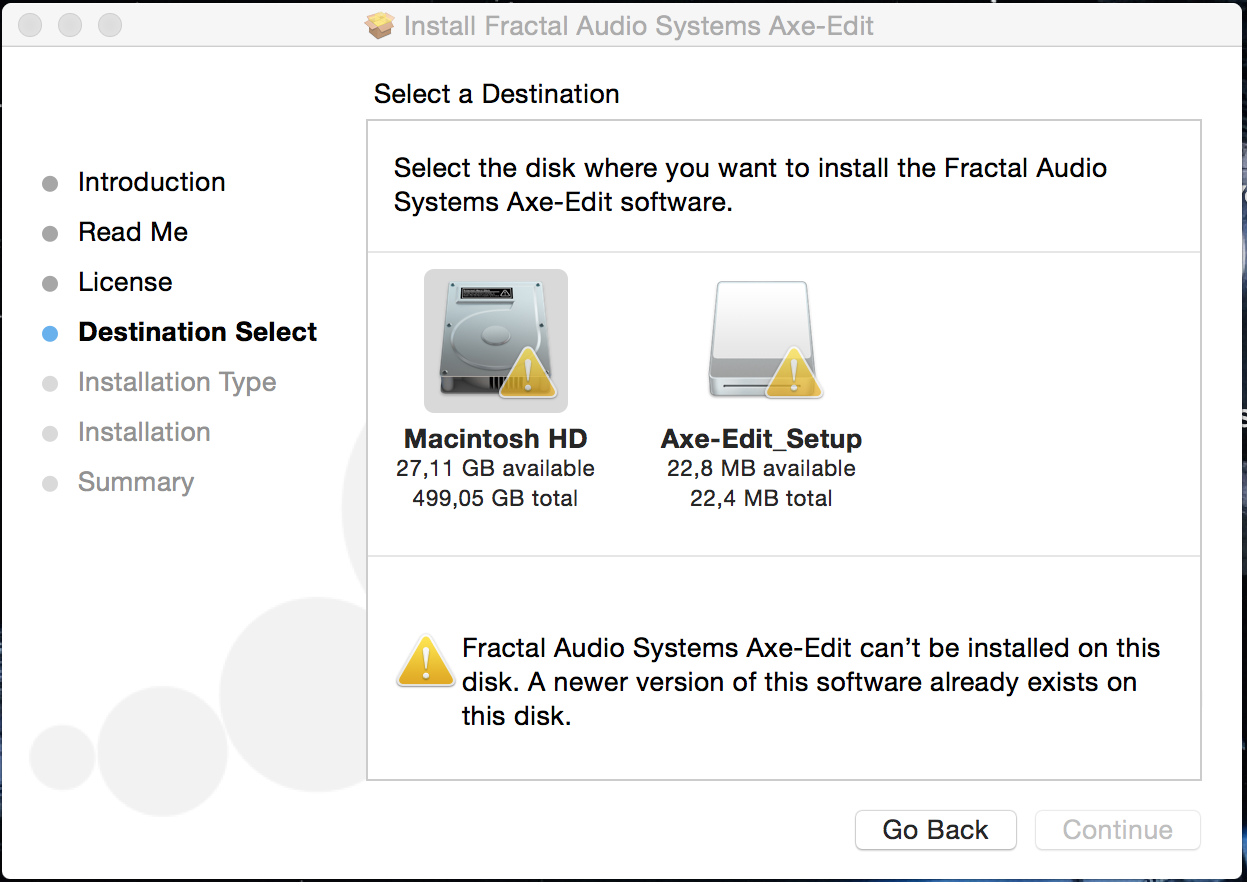Click the installer package icon in title bar
This screenshot has height=882, width=1247.
pyautogui.click(x=380, y=25)
